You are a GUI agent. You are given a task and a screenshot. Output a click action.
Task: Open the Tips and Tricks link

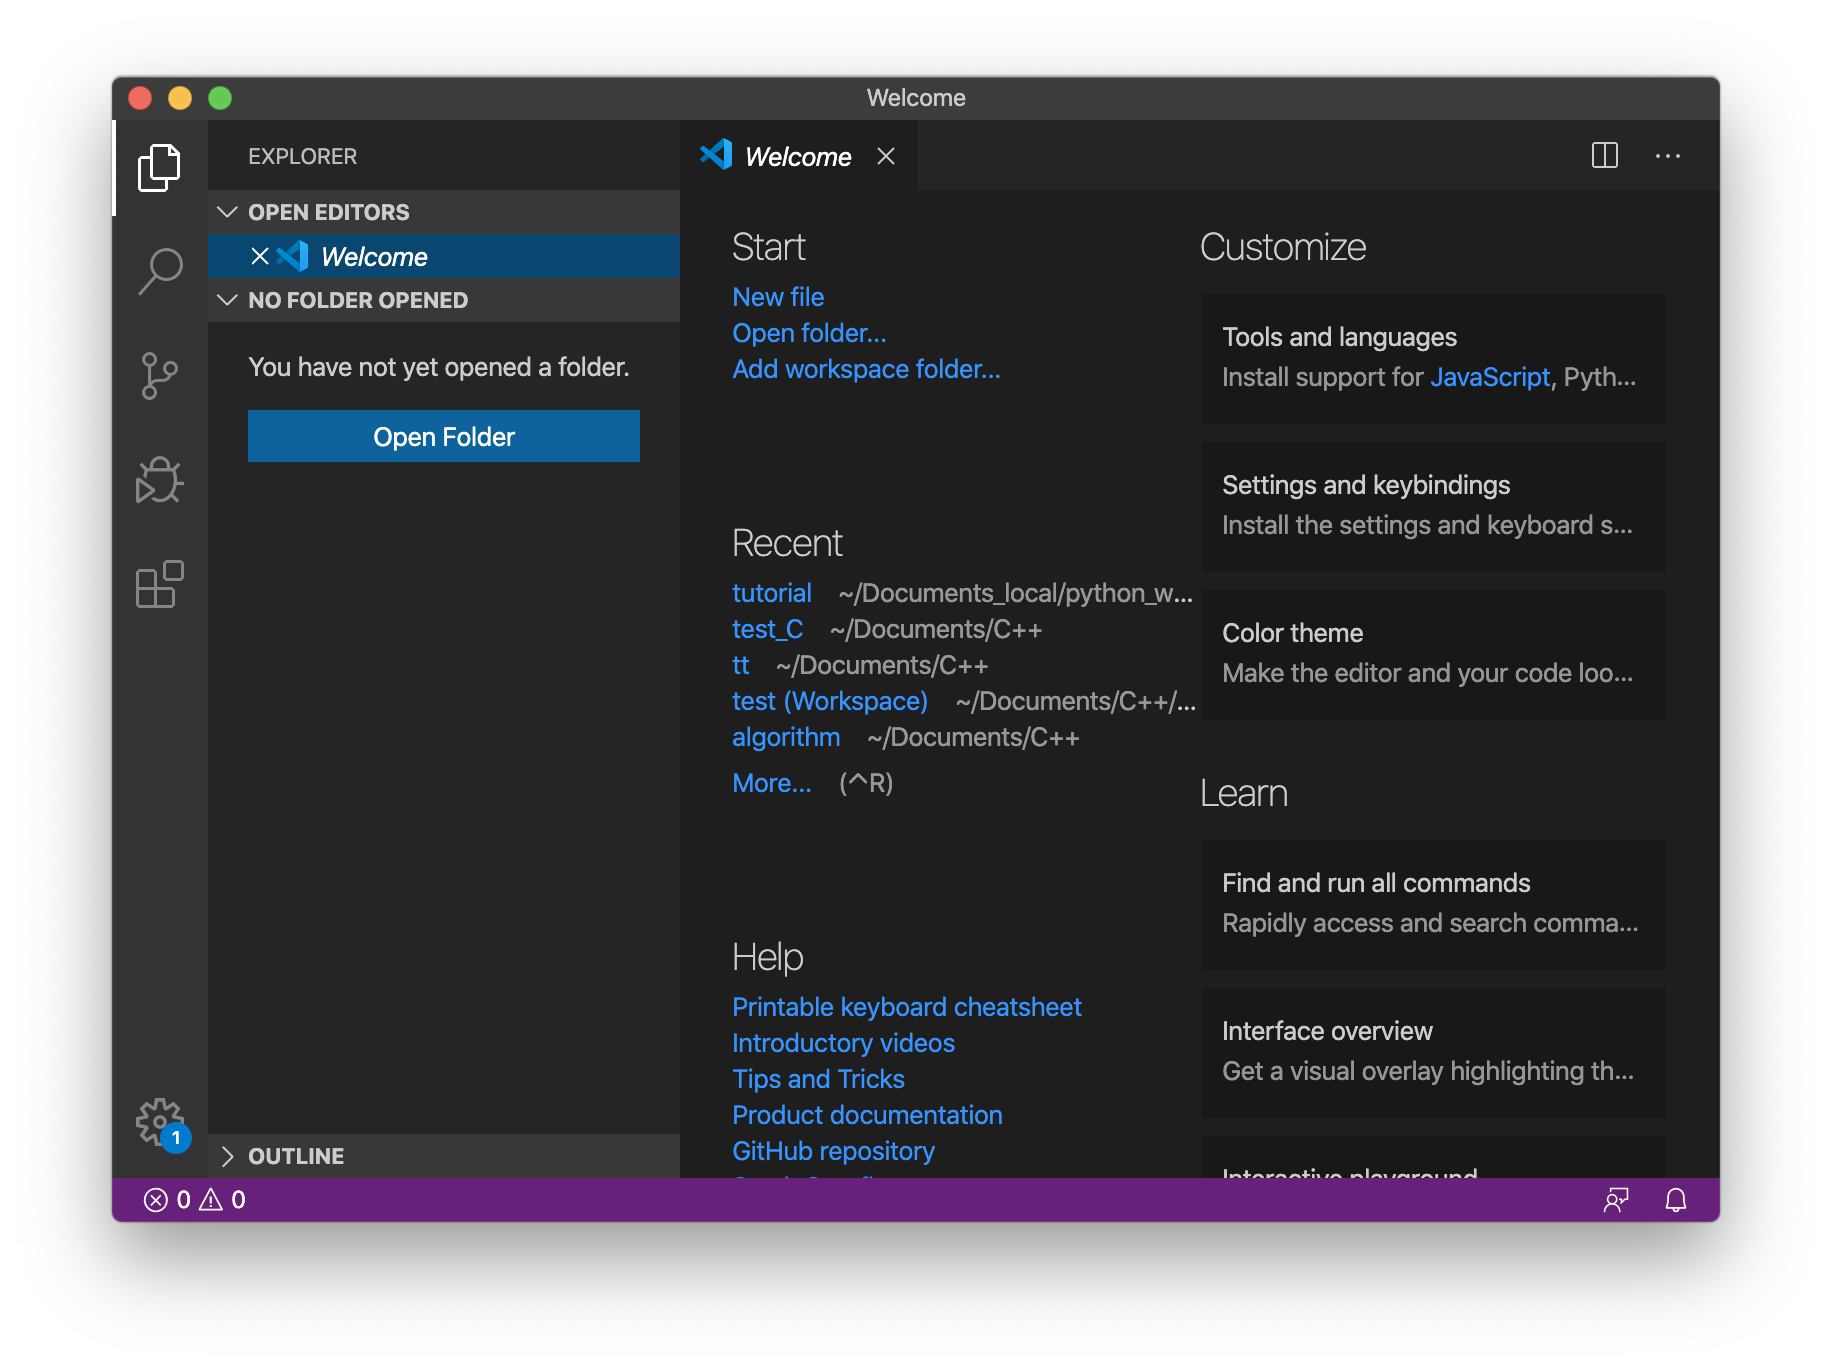coord(818,1079)
